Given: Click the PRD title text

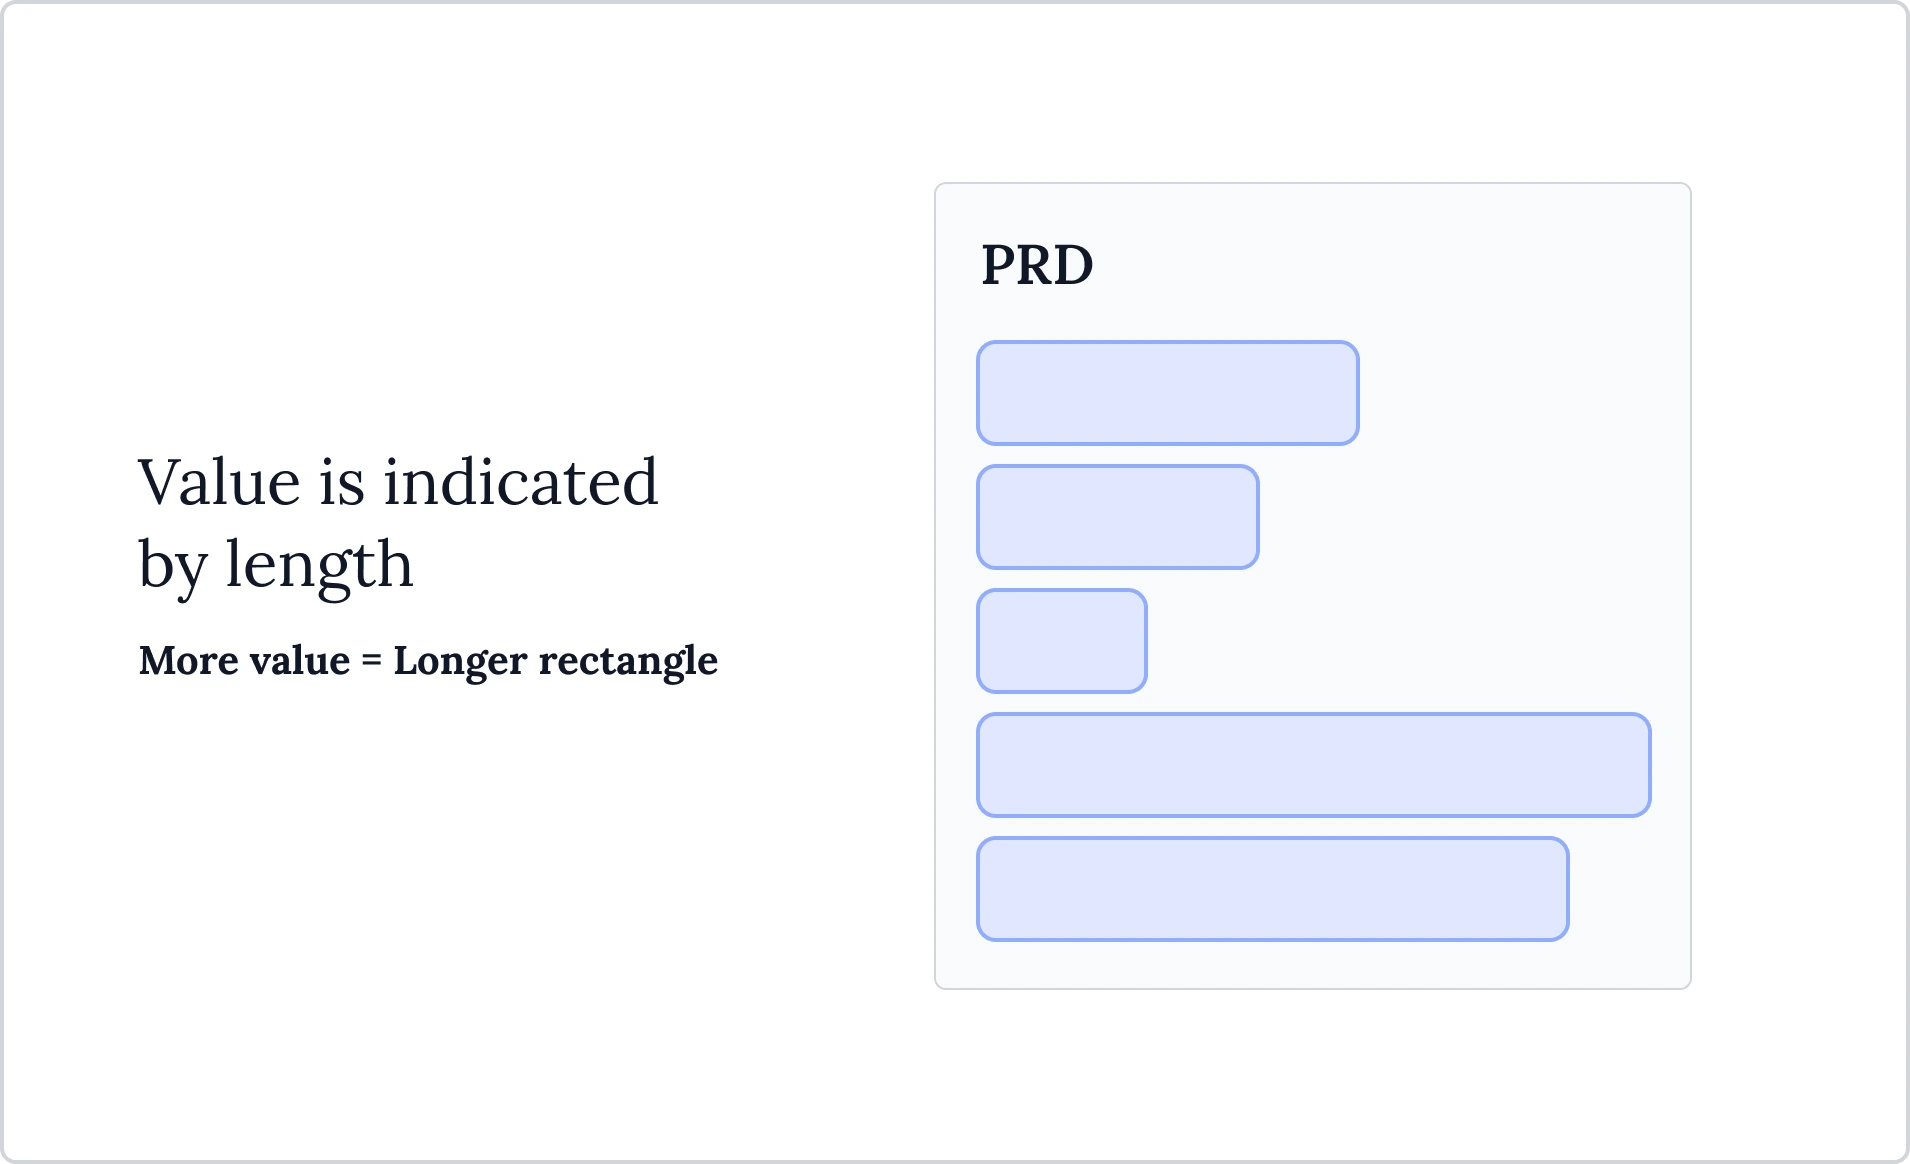Looking at the screenshot, I should coord(1037,265).
